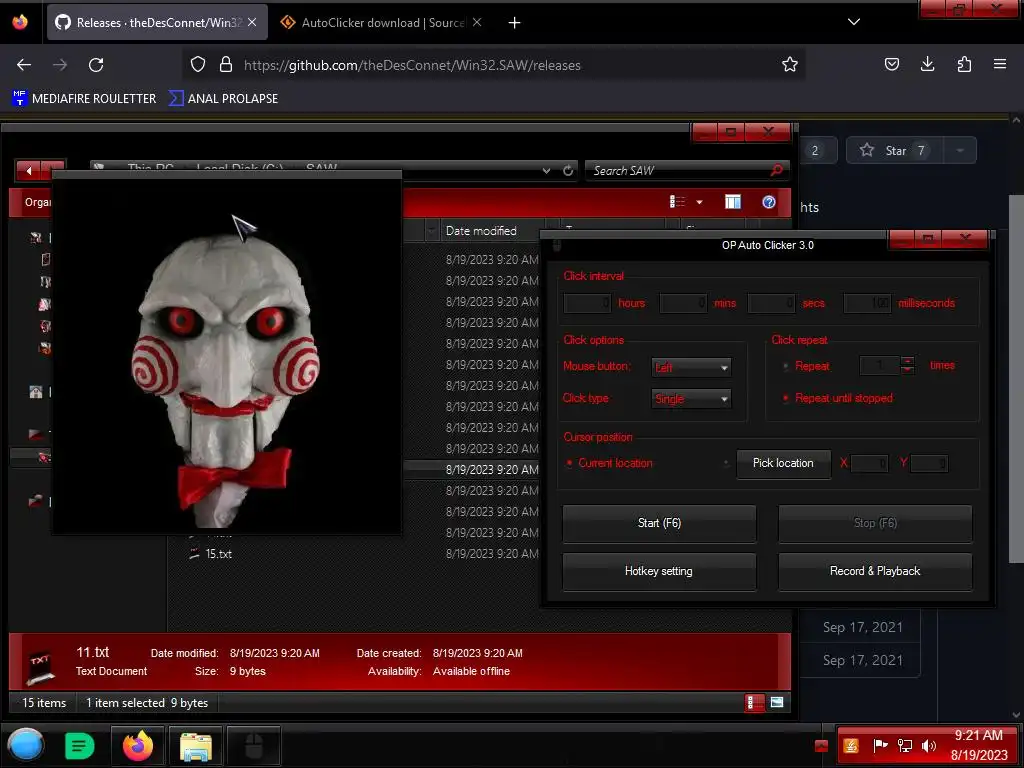Toggle the Explorer preview pane

click(x=733, y=202)
